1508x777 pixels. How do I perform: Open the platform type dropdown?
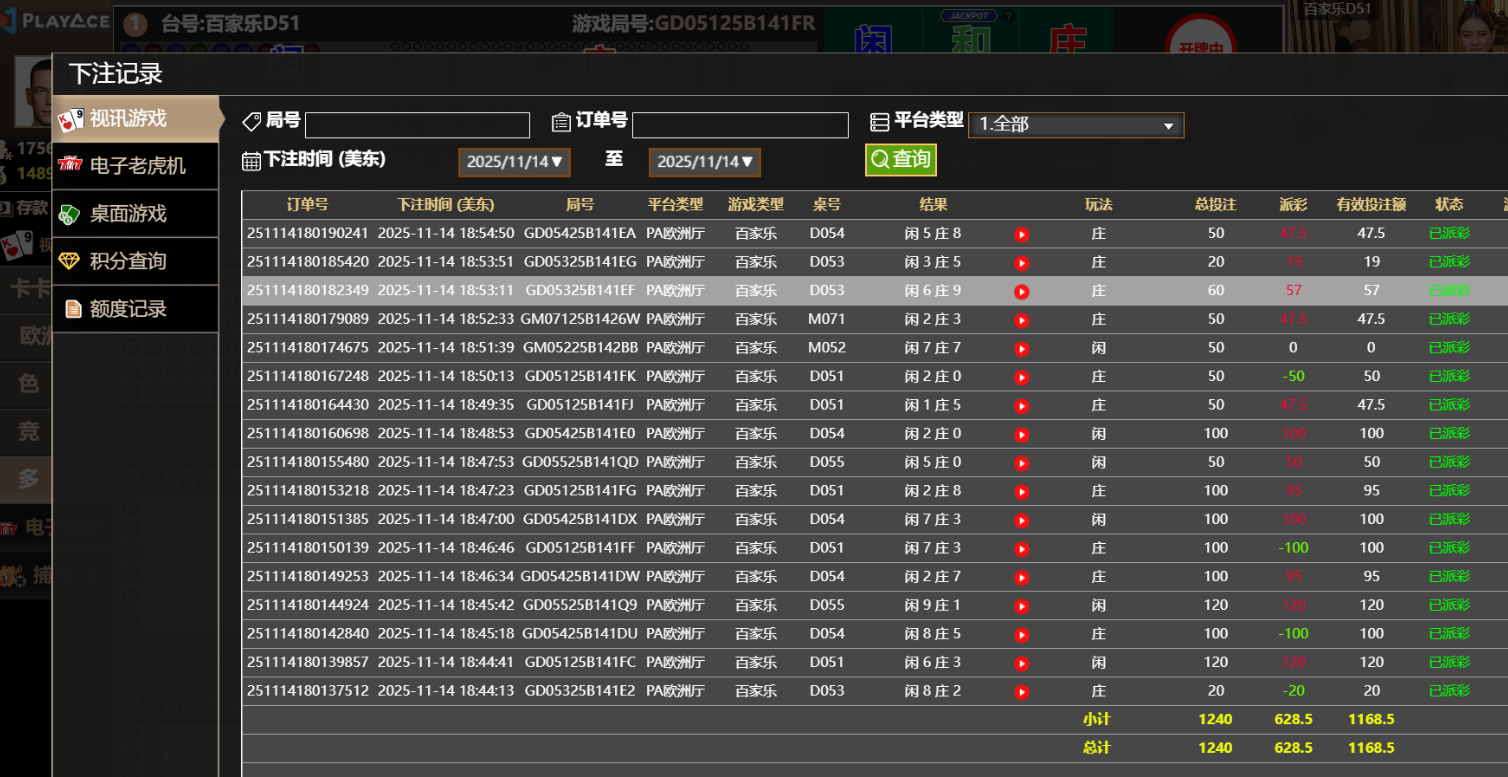click(x=1075, y=125)
